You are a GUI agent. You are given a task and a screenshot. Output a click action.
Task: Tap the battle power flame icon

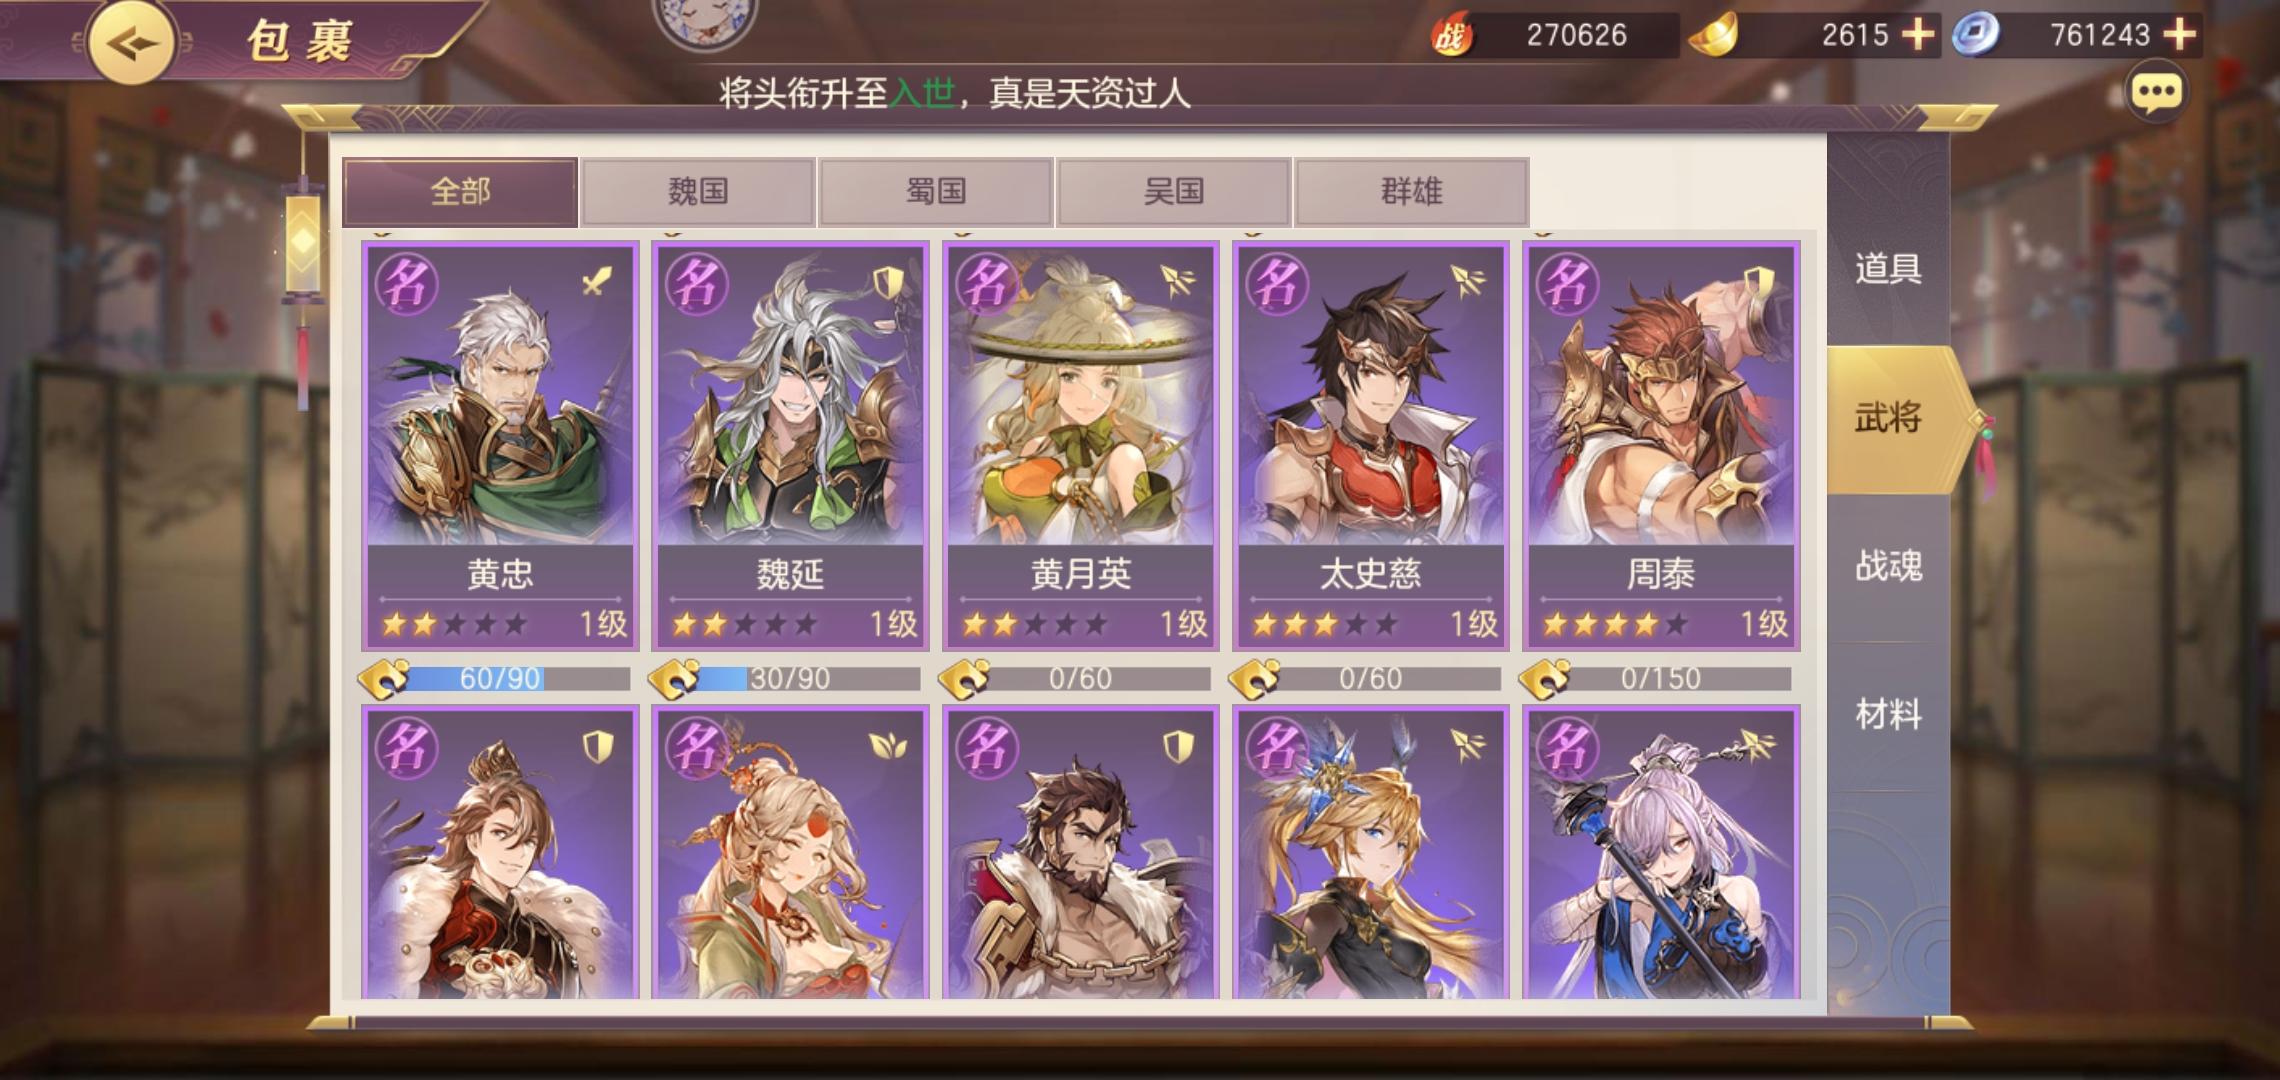[1452, 36]
